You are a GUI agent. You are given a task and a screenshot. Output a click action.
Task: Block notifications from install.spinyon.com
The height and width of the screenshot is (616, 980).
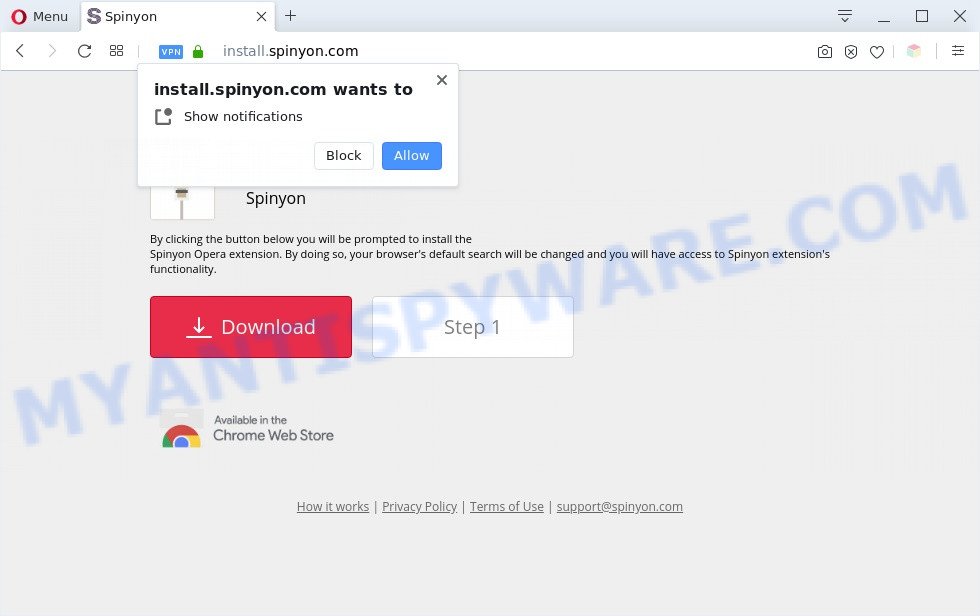click(344, 156)
